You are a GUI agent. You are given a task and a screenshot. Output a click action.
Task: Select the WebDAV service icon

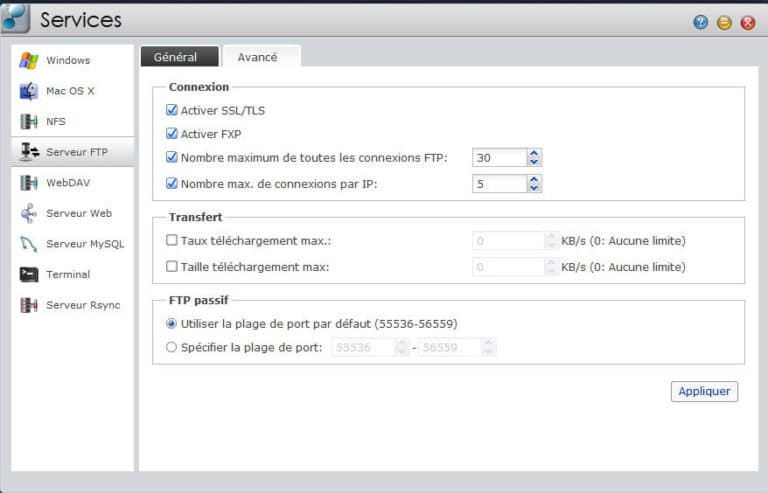coord(29,183)
